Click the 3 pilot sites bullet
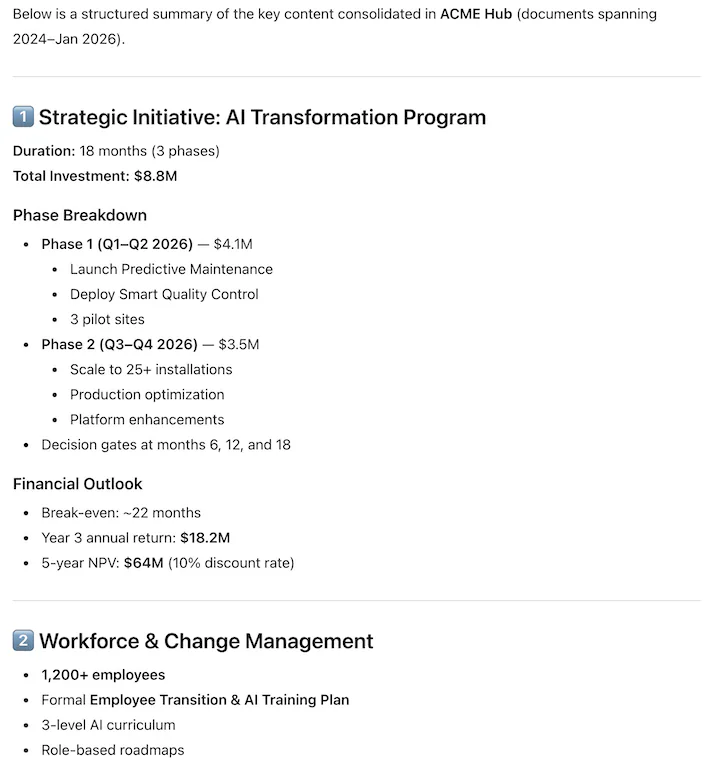This screenshot has height=763, width=706. pyautogui.click(x=107, y=319)
